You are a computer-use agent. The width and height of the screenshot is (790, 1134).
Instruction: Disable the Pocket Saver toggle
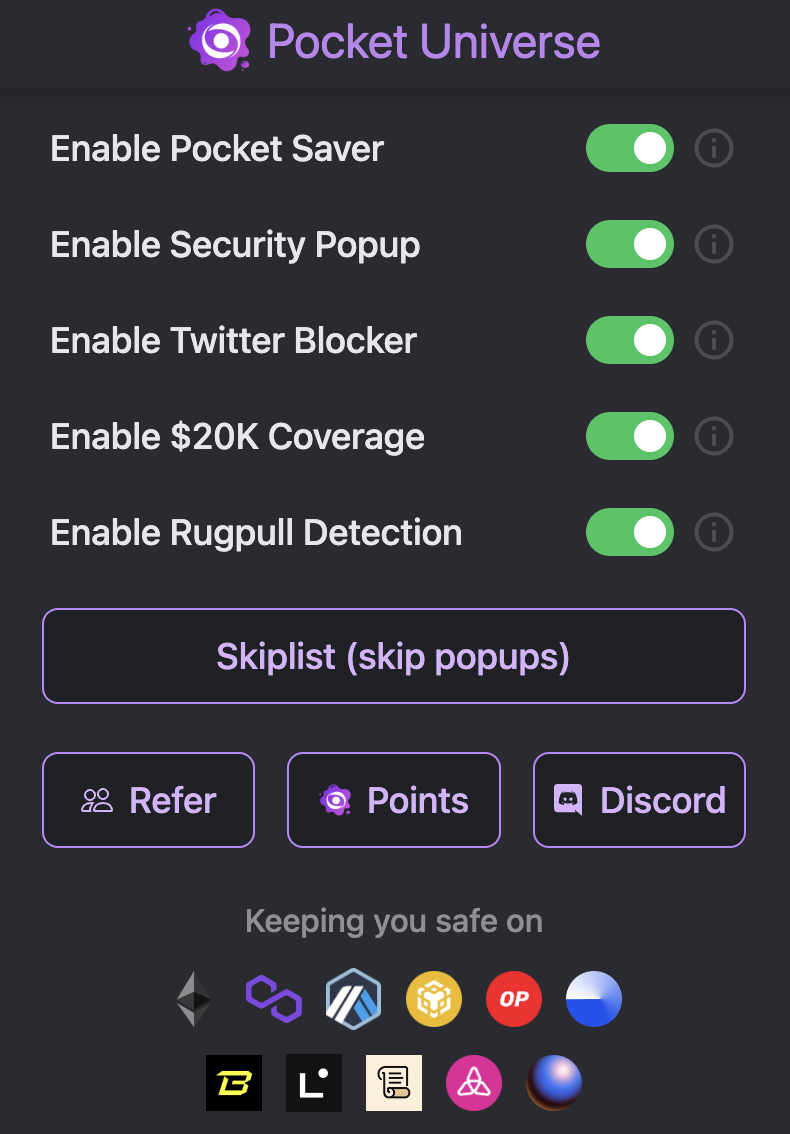point(629,149)
